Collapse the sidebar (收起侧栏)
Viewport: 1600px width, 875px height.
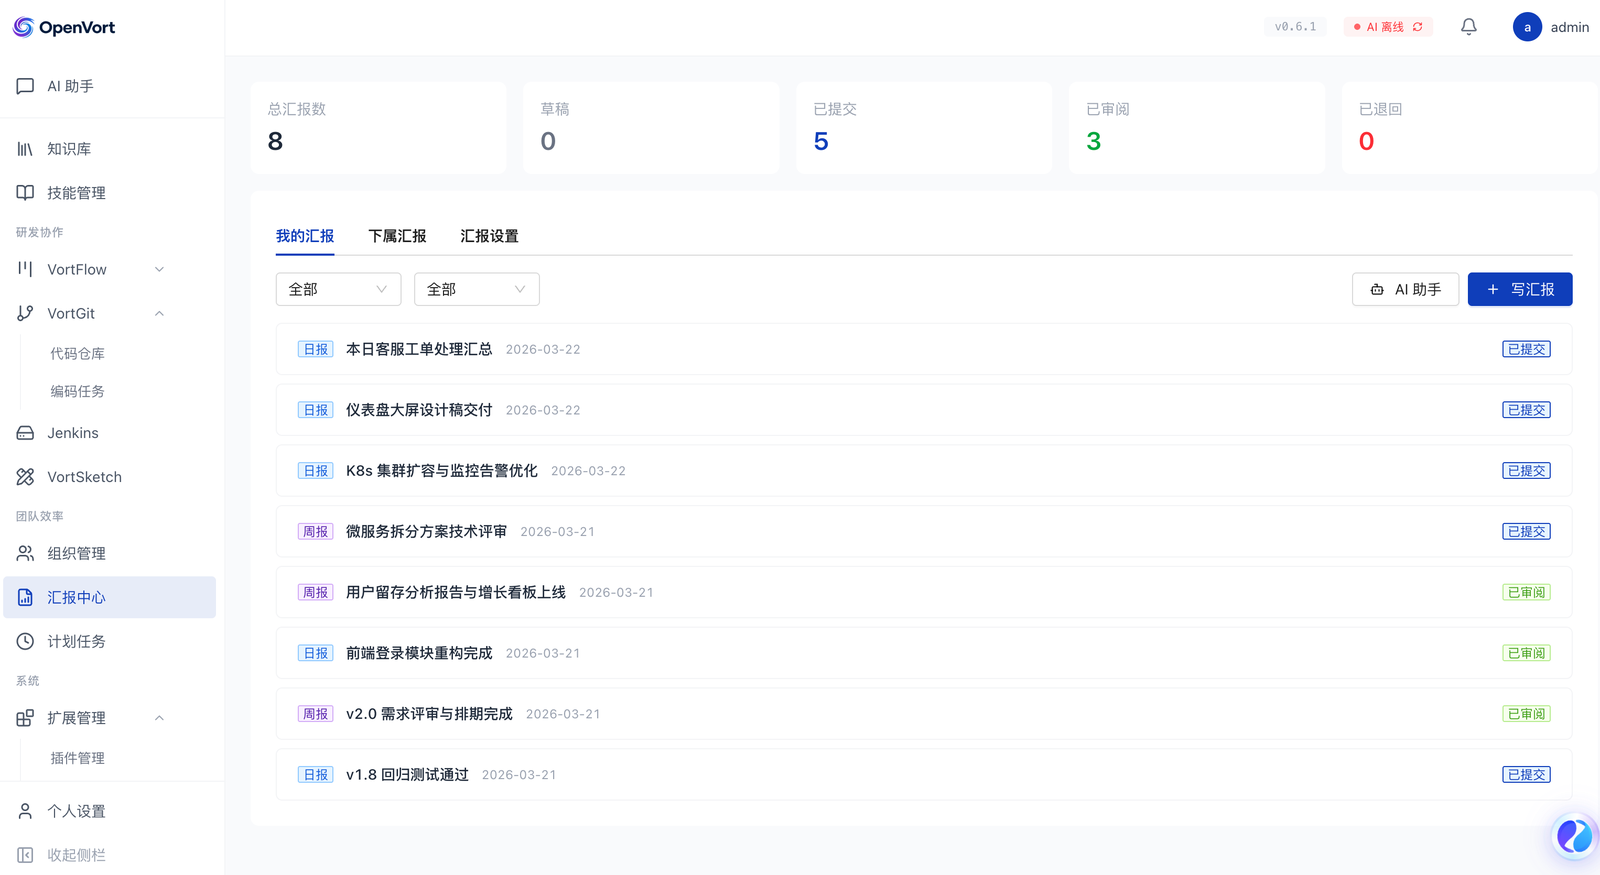click(x=76, y=855)
